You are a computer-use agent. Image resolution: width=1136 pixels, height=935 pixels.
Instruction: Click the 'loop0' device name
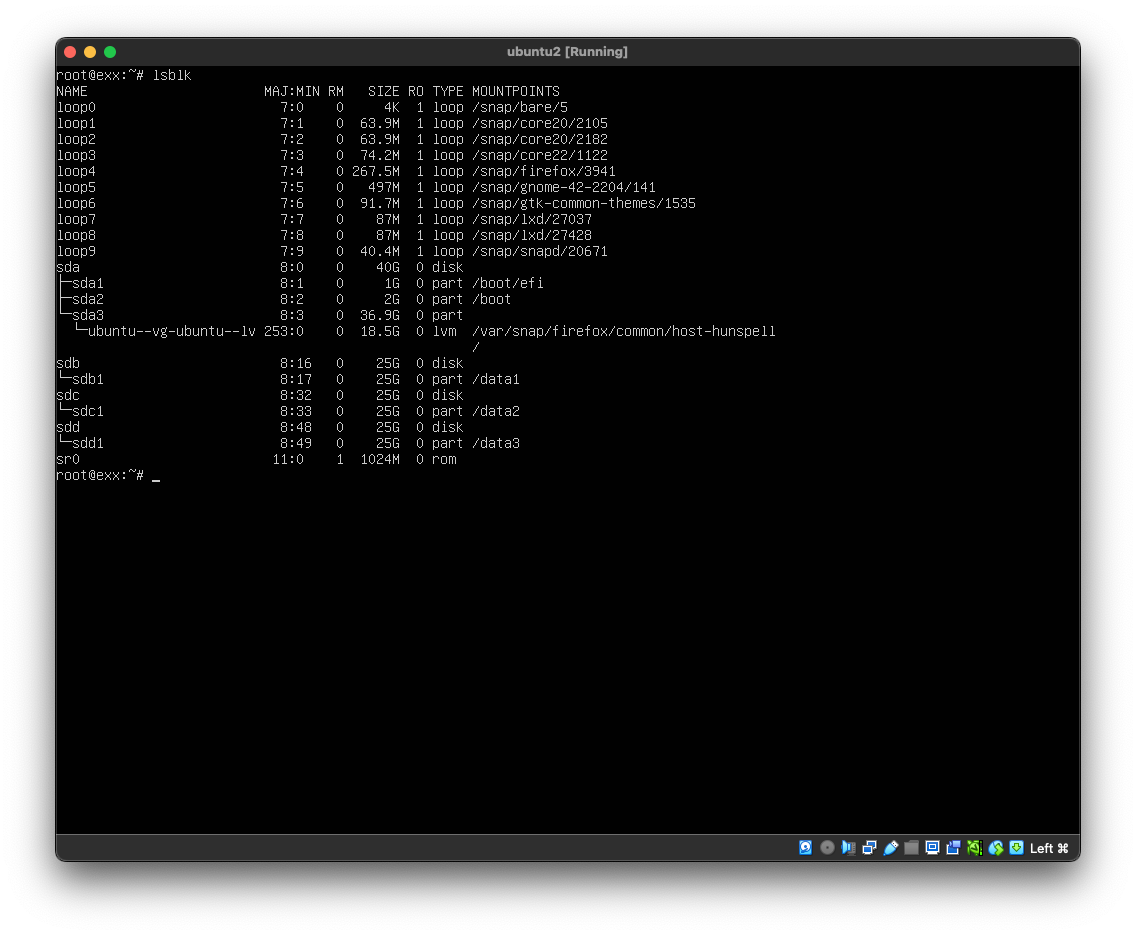click(76, 107)
